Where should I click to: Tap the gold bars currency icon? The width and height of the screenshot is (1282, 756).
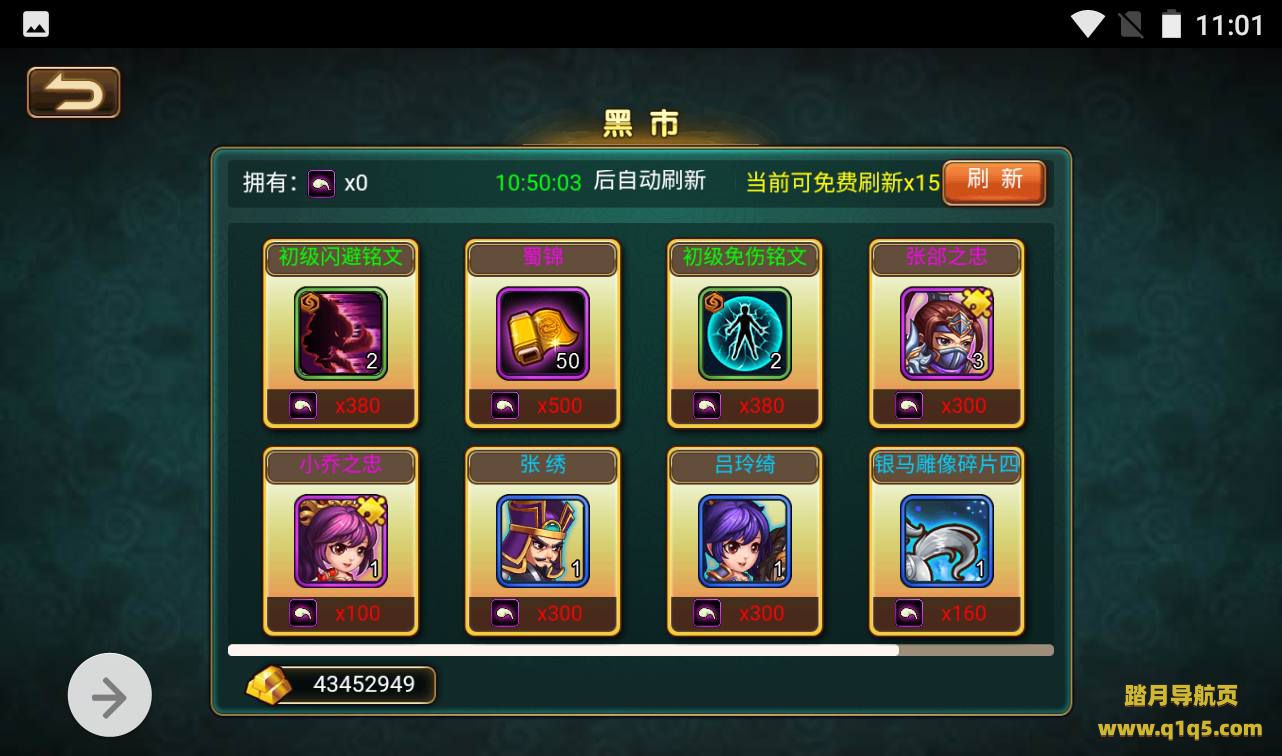click(269, 685)
